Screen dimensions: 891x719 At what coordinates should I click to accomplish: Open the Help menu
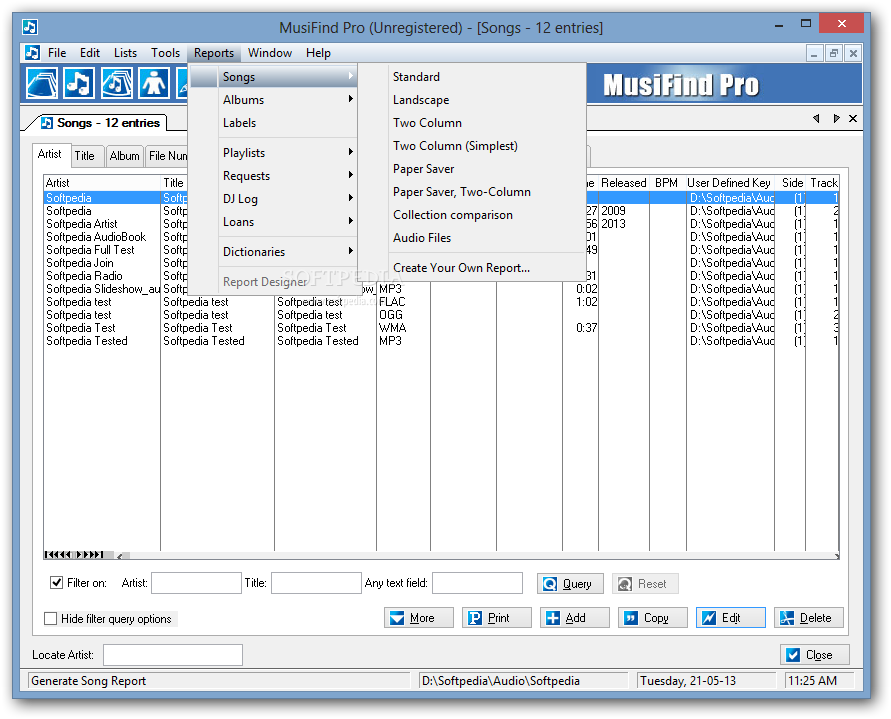pos(318,53)
